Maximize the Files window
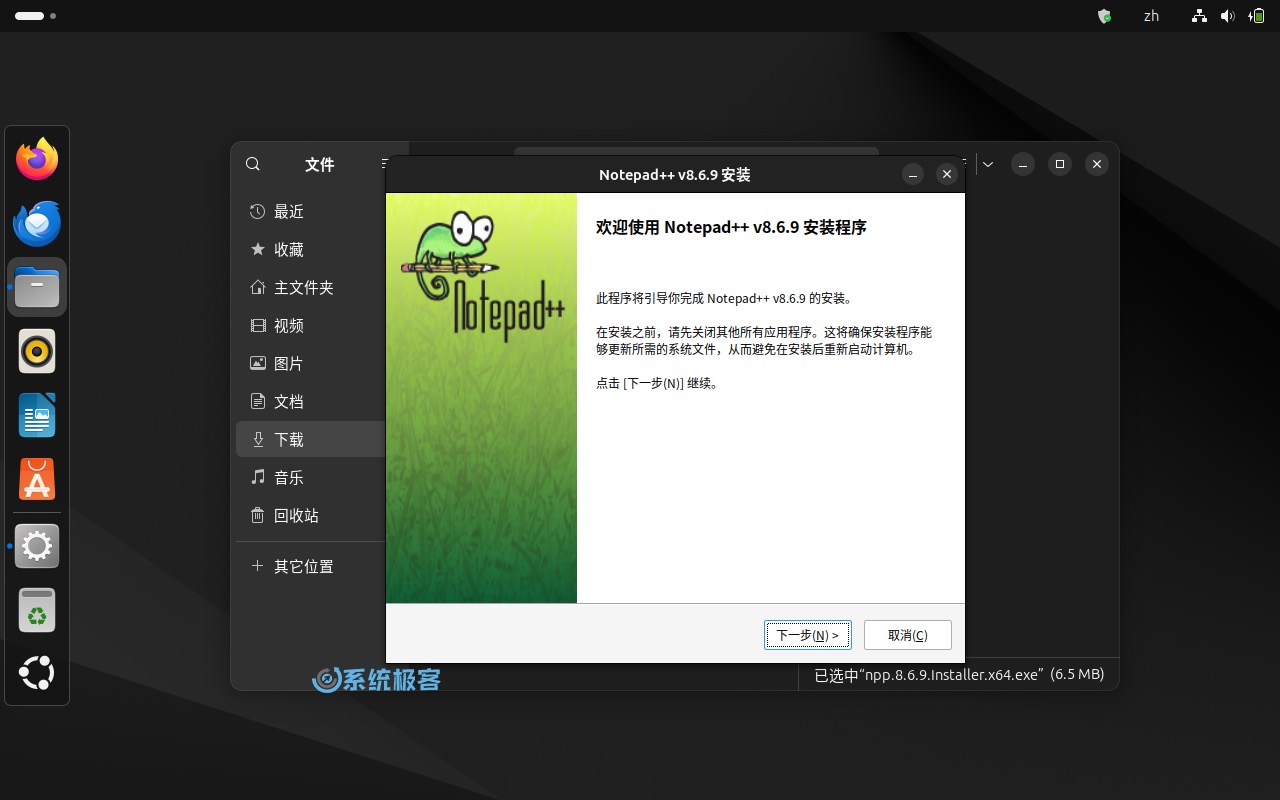 point(1060,164)
